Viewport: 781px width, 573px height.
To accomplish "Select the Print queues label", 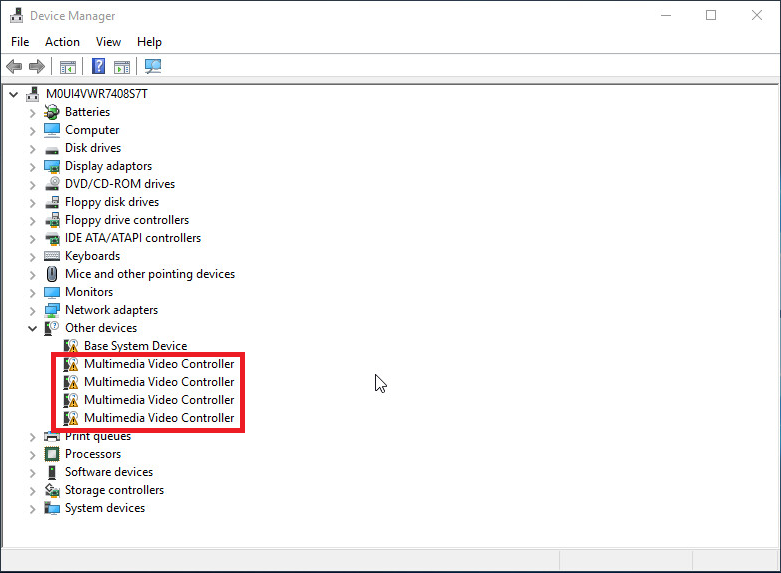I will coord(98,436).
